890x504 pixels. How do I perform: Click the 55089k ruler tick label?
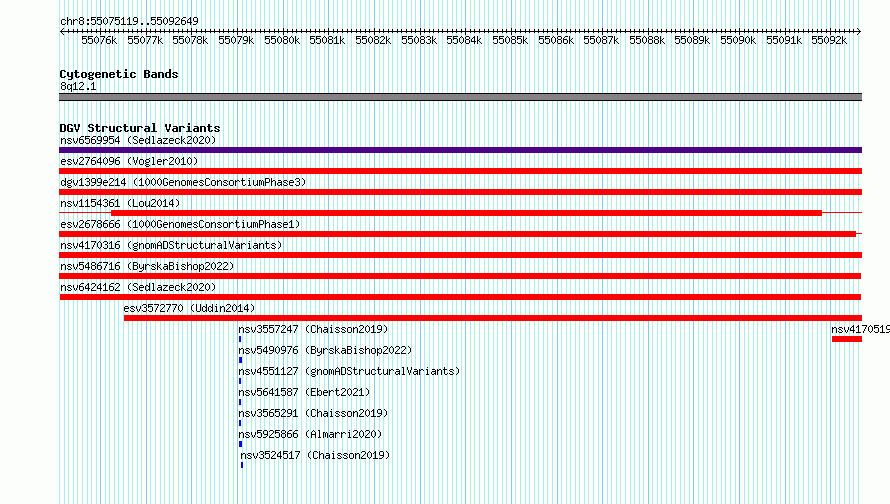point(692,40)
